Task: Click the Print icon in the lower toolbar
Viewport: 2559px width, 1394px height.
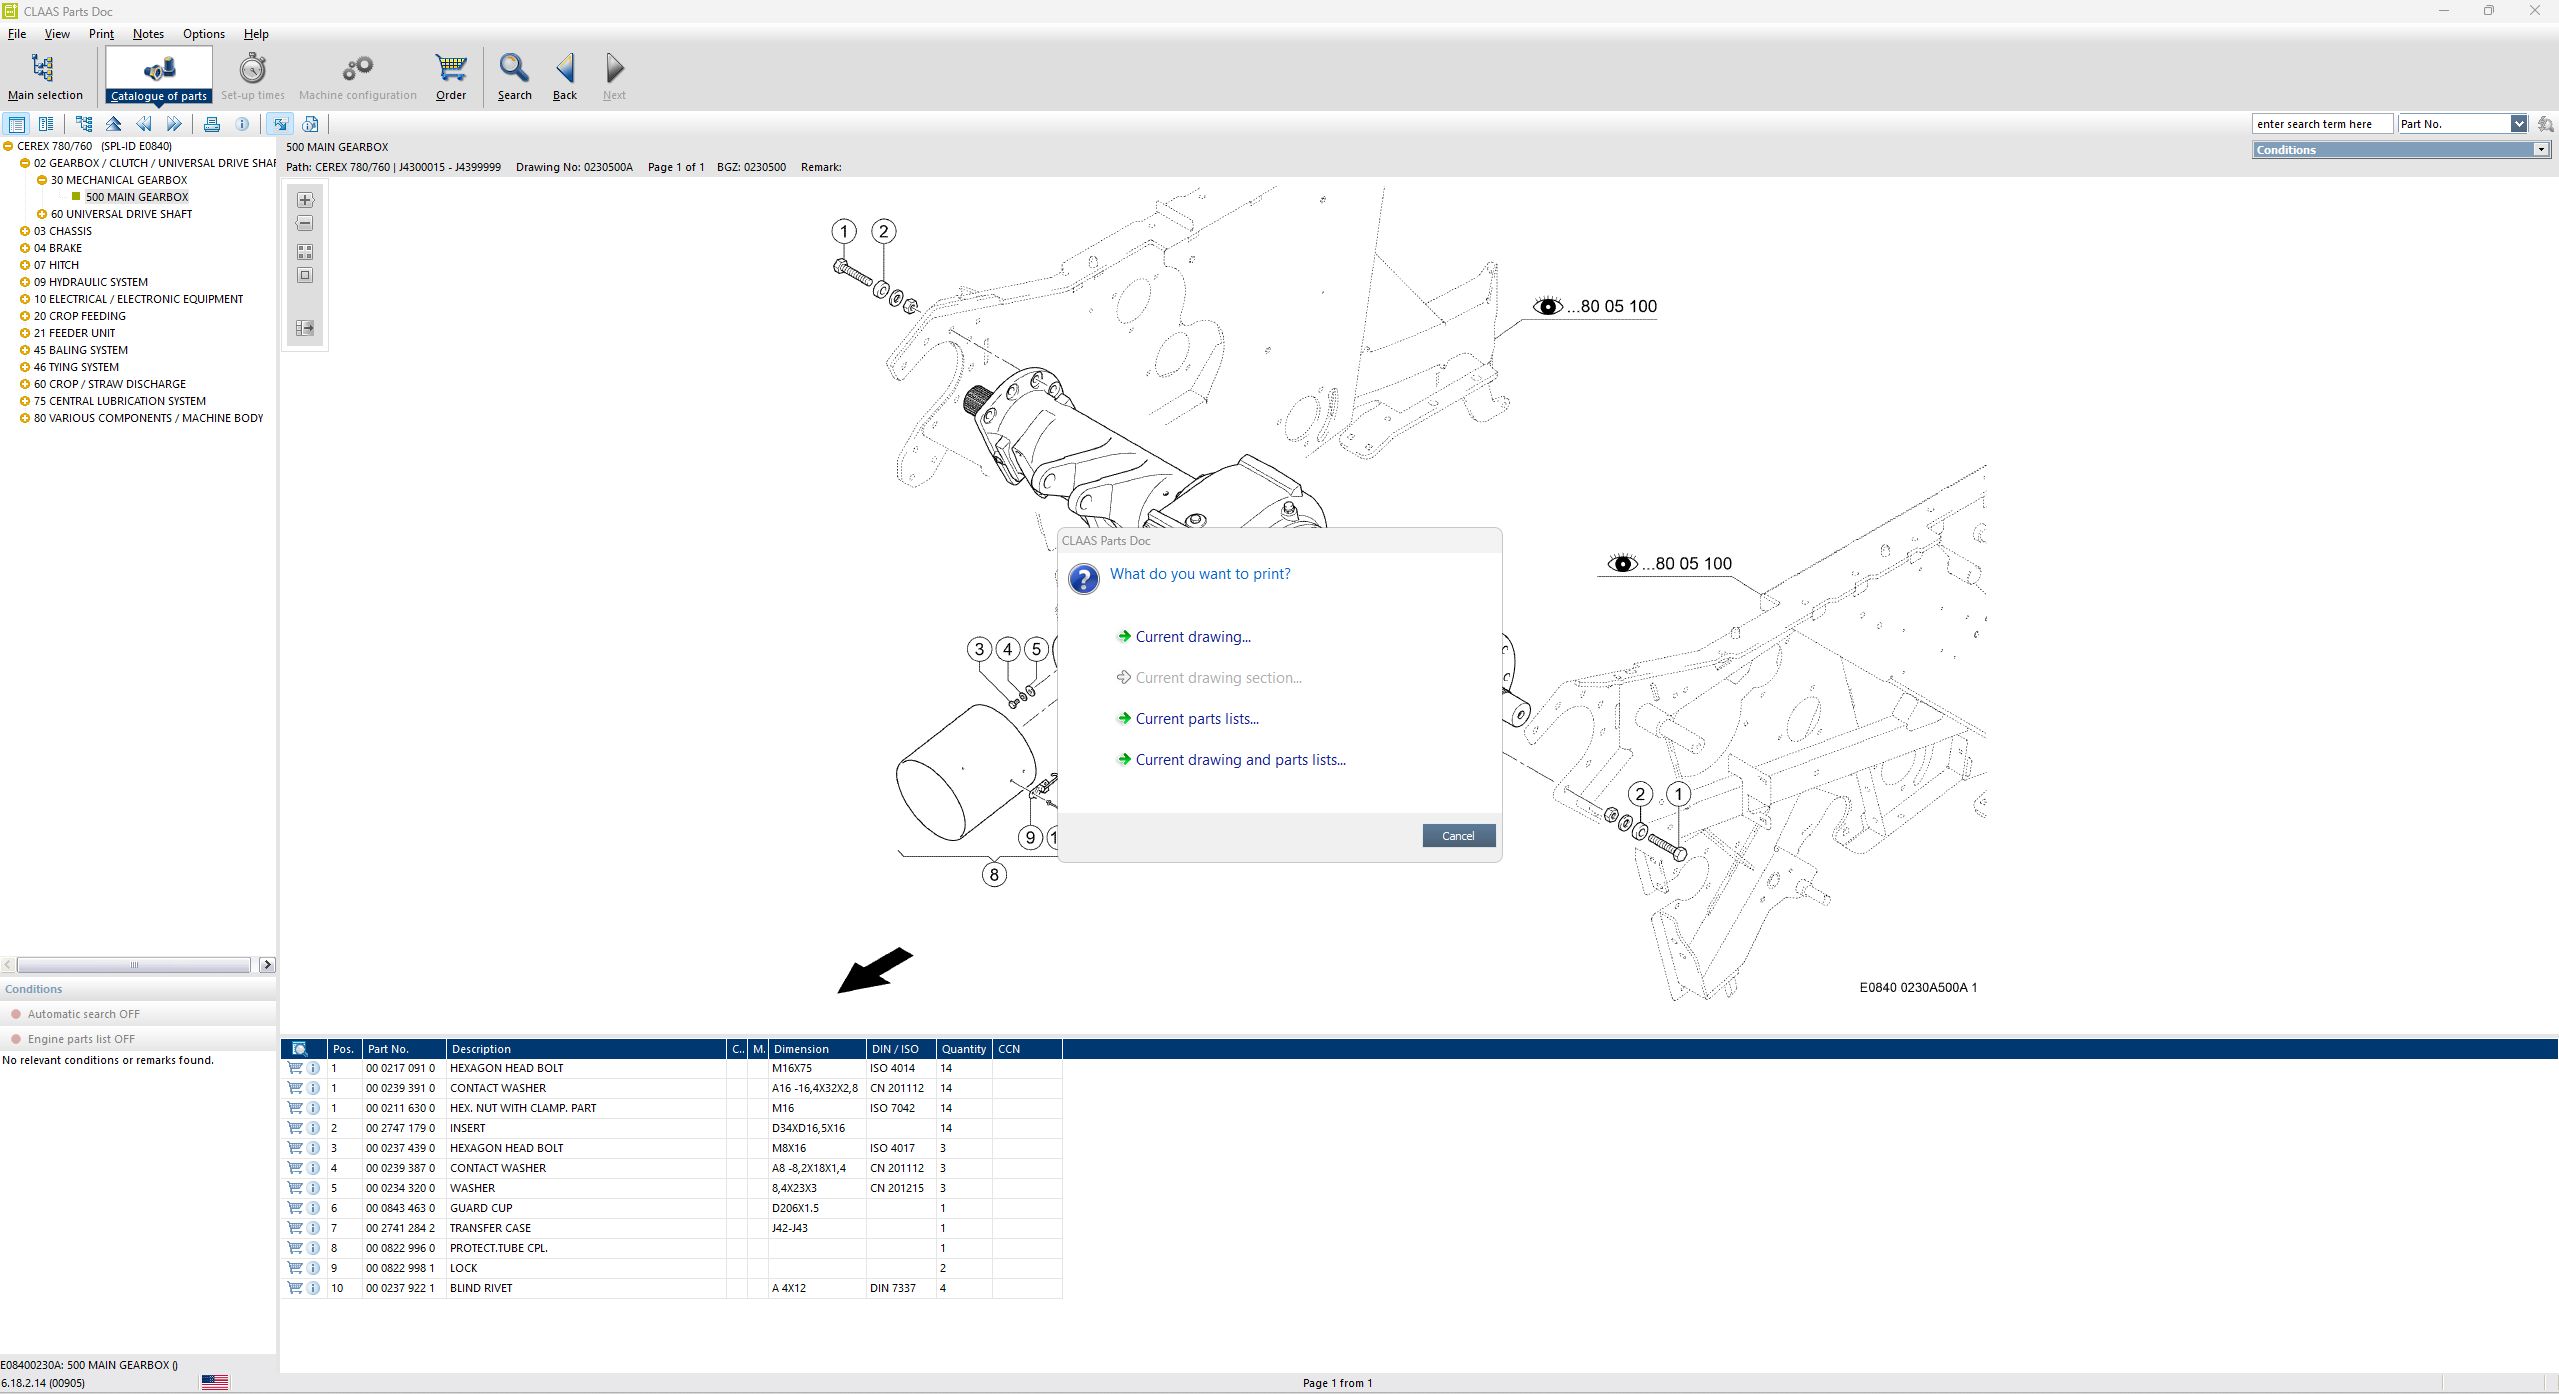Action: [212, 123]
